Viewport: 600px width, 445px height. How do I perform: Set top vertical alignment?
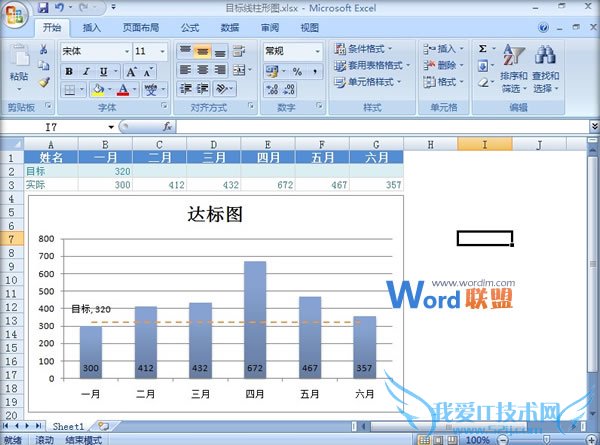coord(186,51)
